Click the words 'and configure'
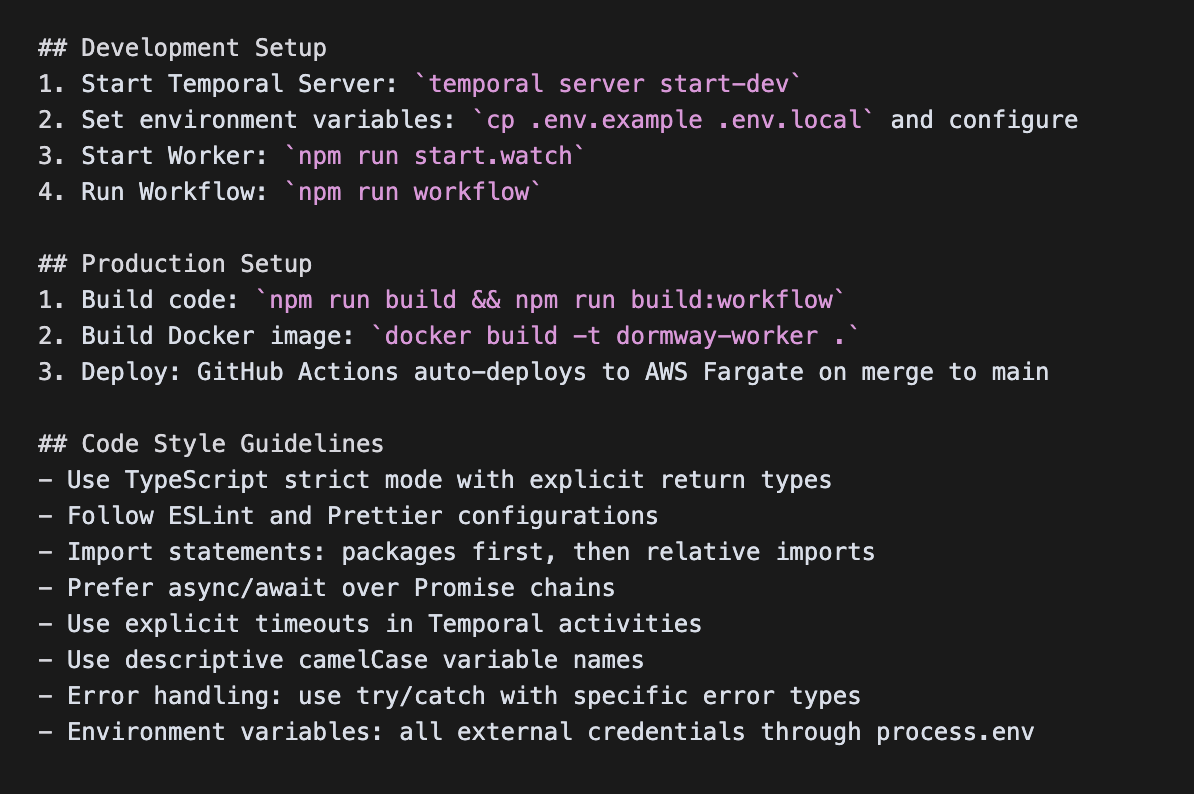 tap(985, 120)
